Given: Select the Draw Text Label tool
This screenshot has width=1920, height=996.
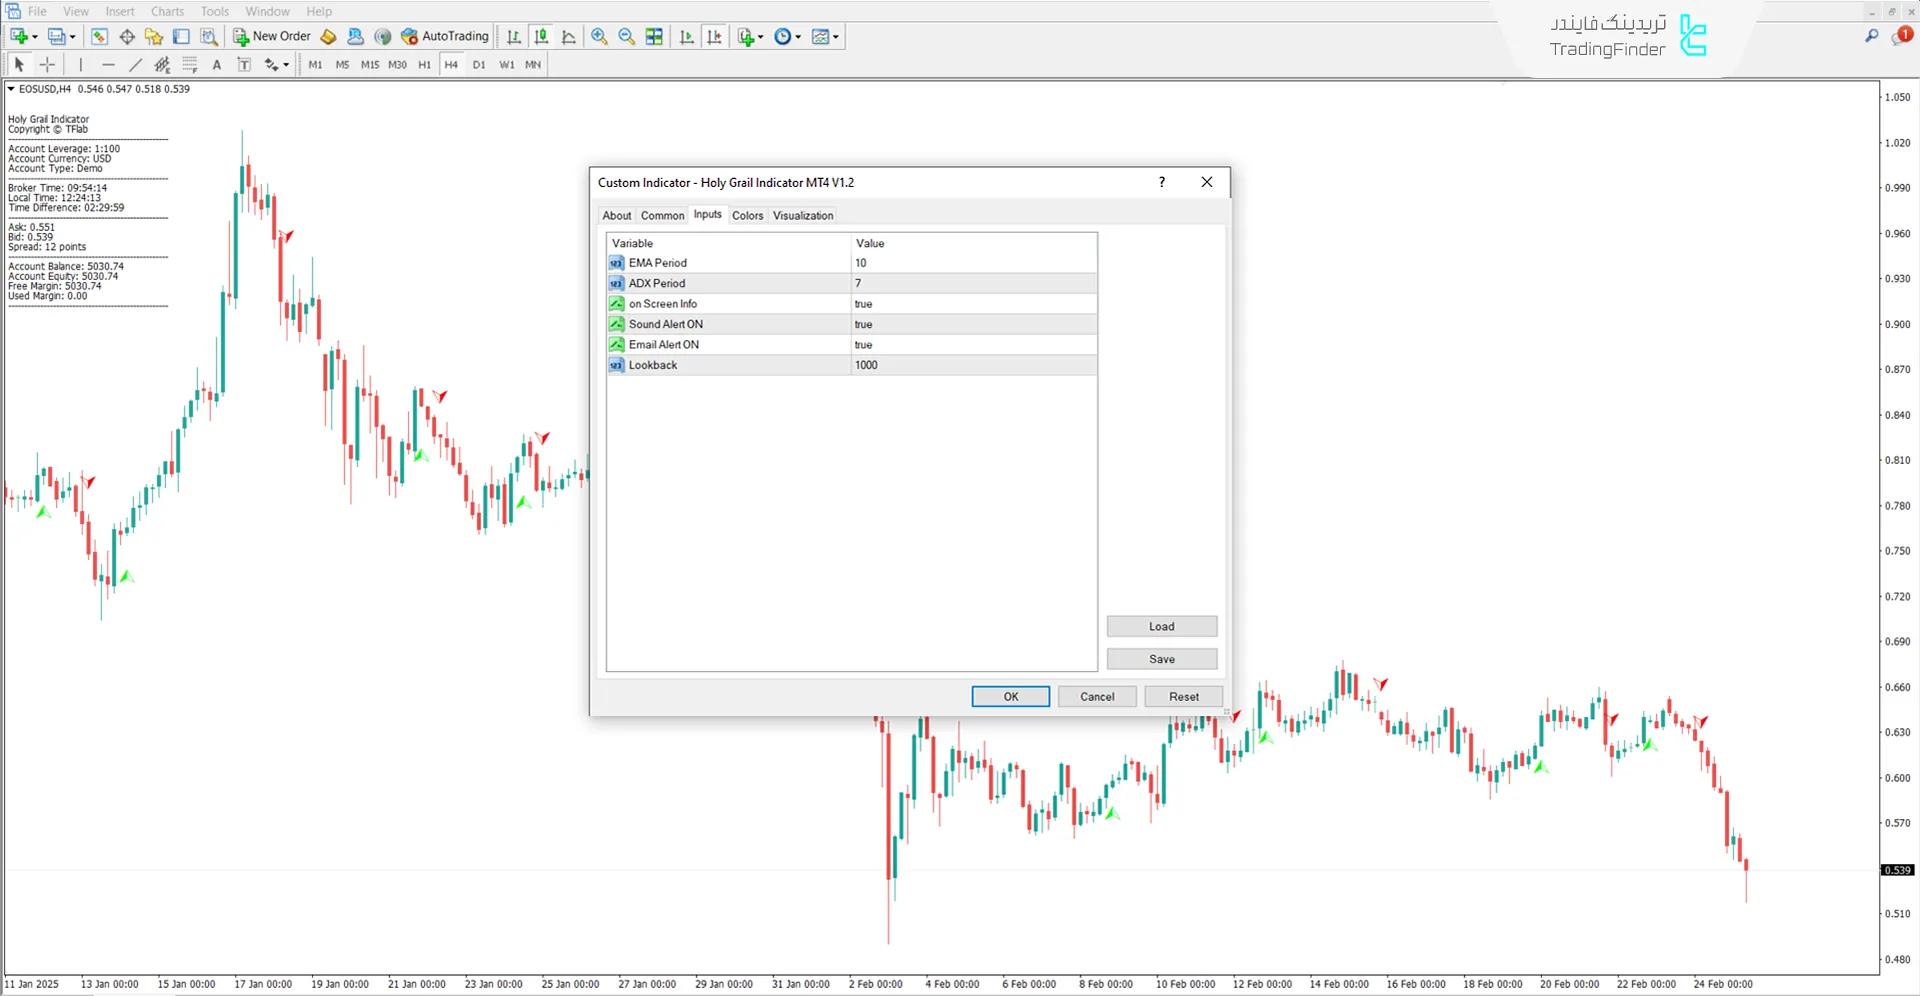Looking at the screenshot, I should (243, 65).
